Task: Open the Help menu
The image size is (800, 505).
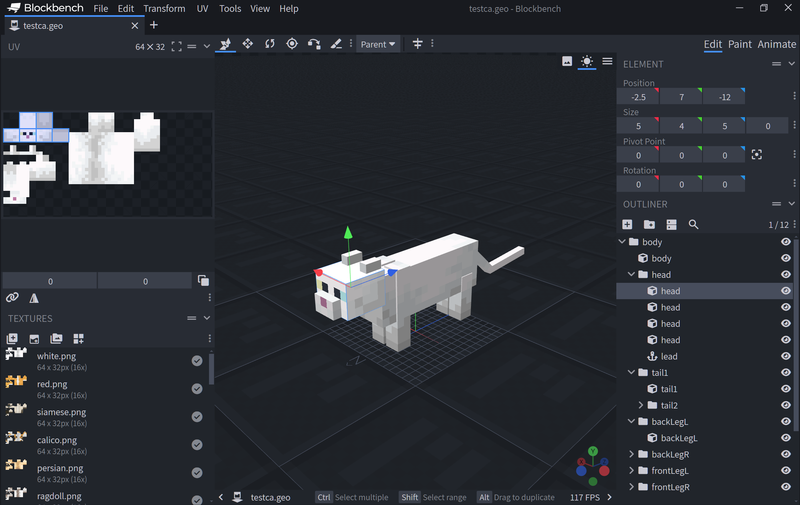Action: click(x=289, y=9)
